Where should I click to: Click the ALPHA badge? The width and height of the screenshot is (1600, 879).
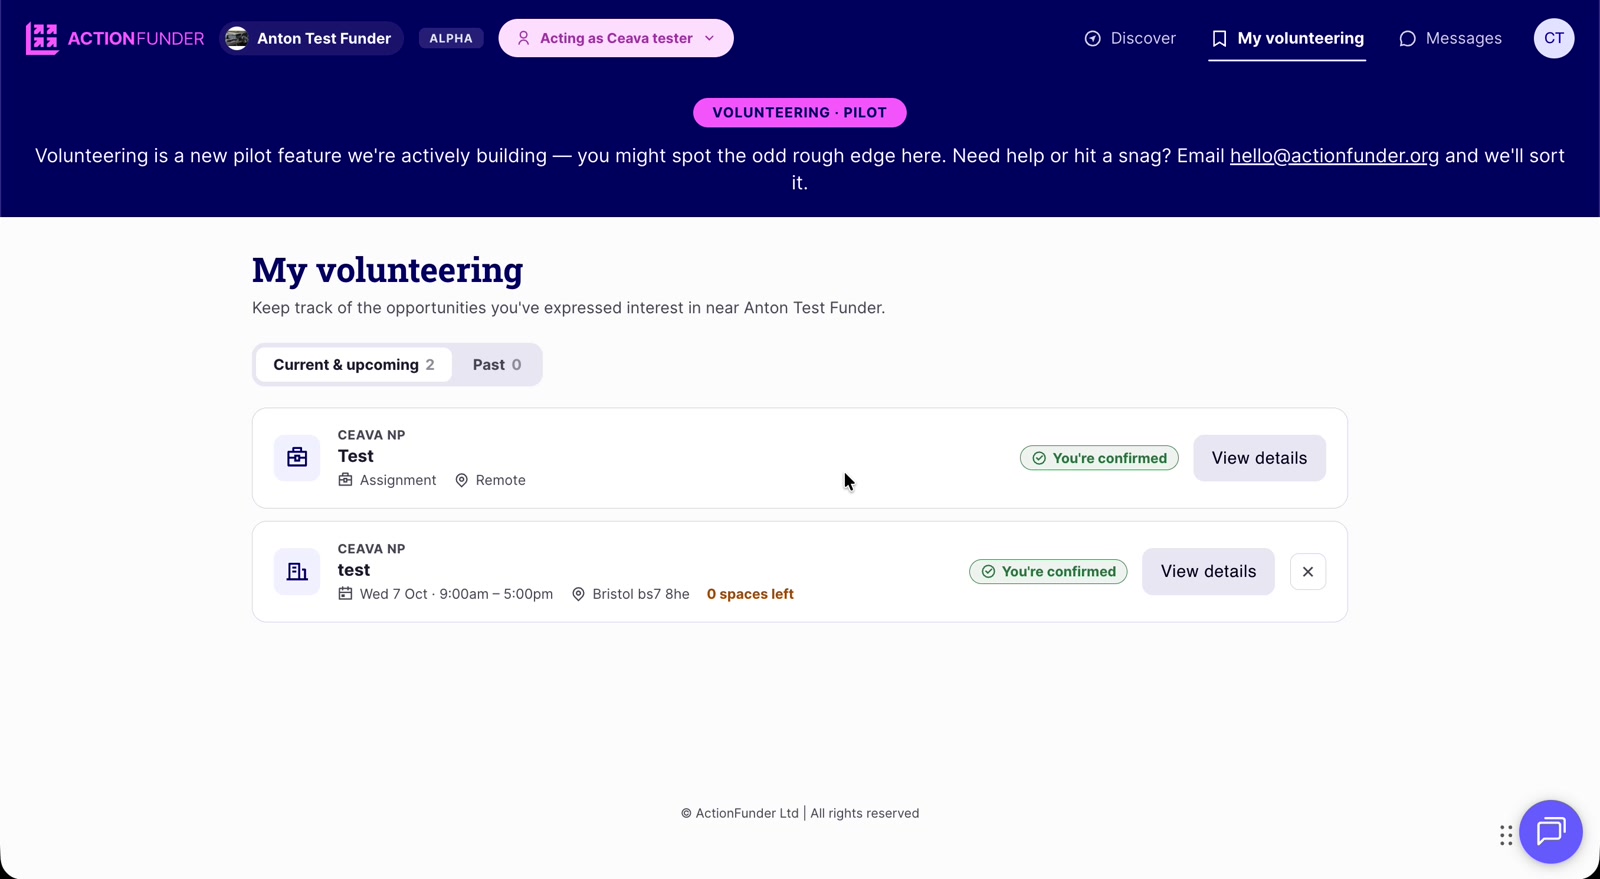(451, 38)
